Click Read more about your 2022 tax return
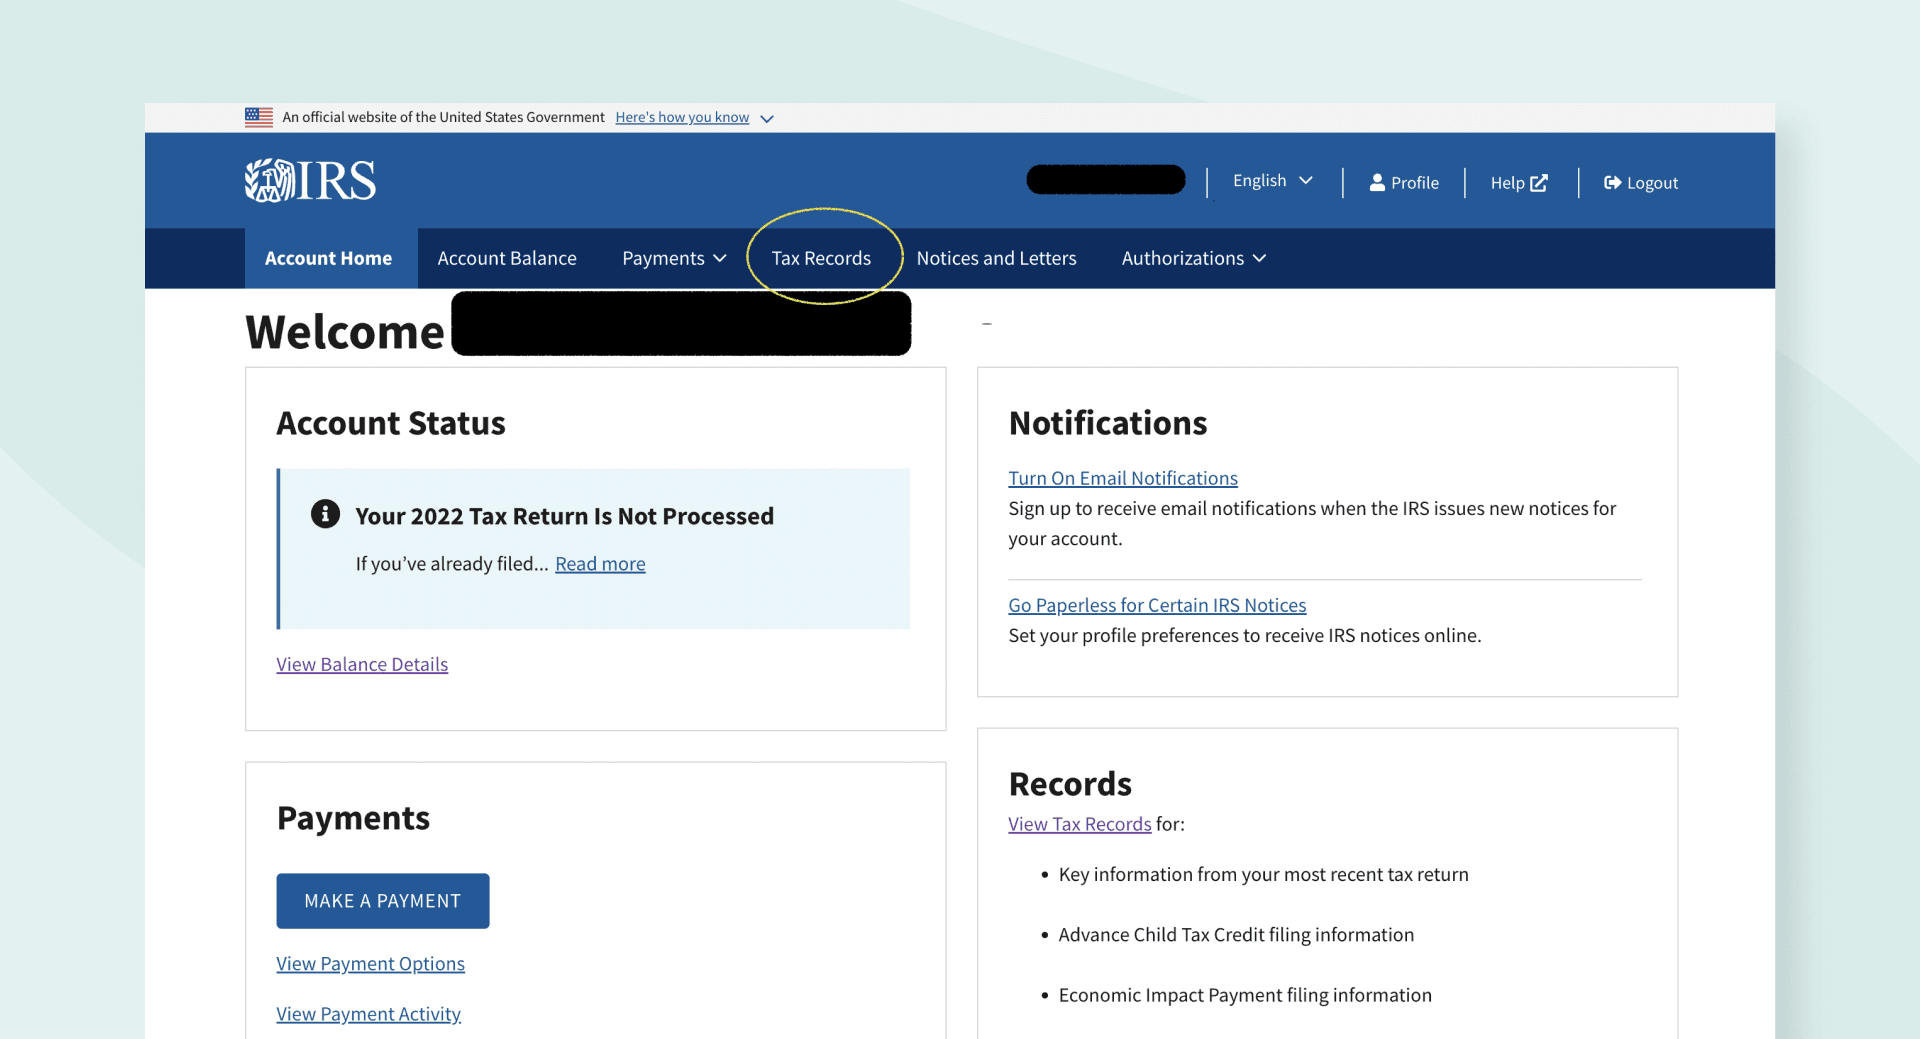 pos(599,563)
